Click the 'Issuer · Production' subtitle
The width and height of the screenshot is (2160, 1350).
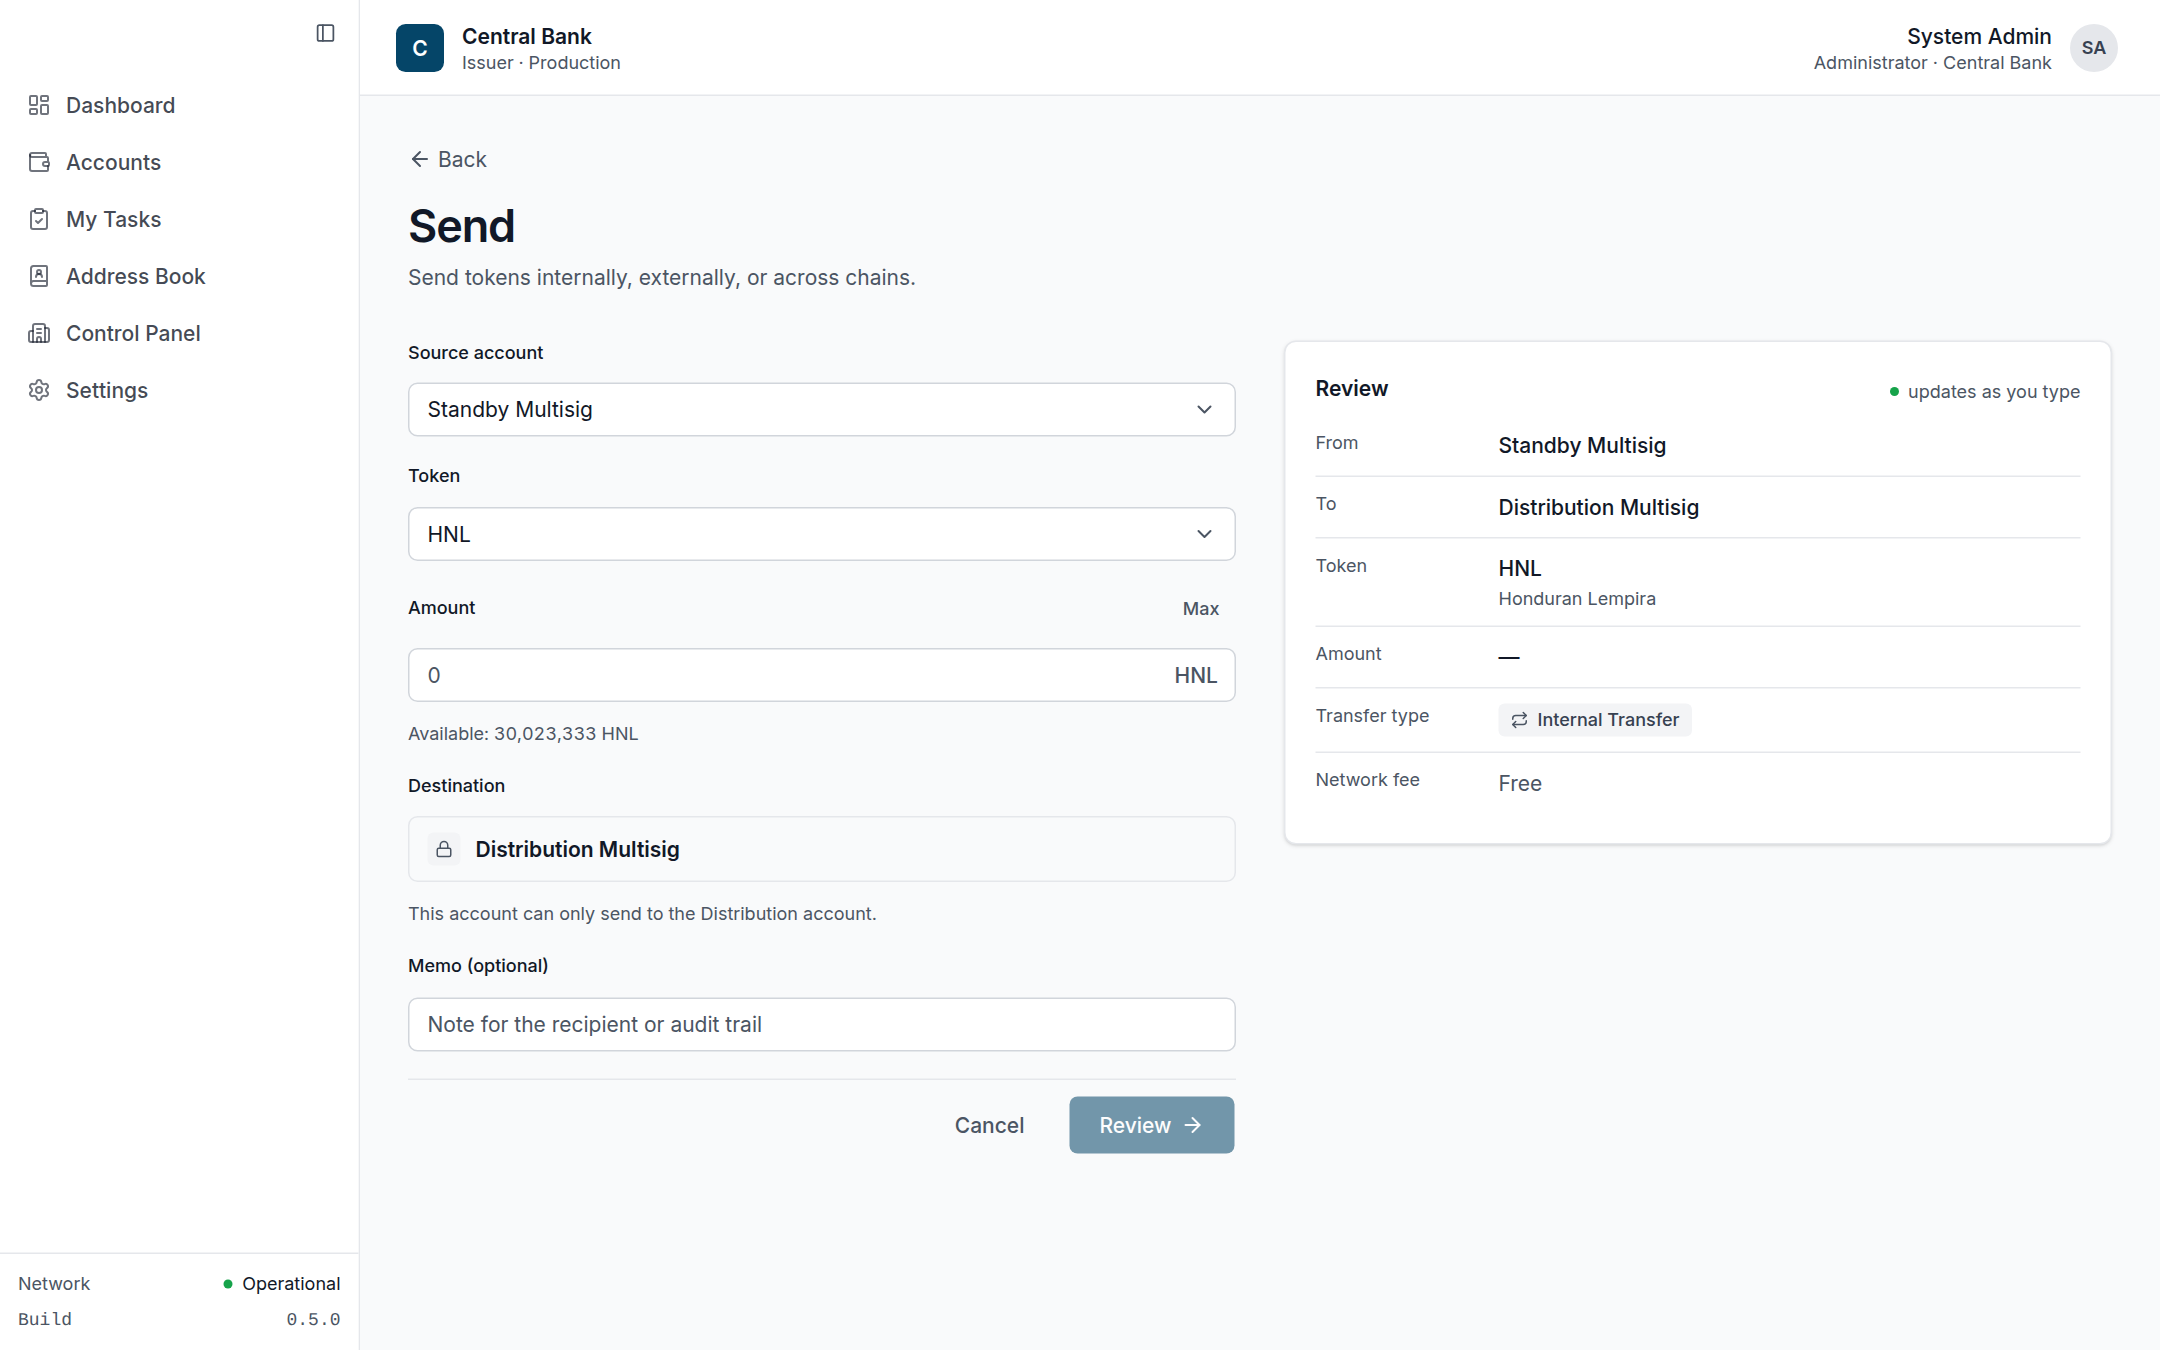click(x=540, y=63)
